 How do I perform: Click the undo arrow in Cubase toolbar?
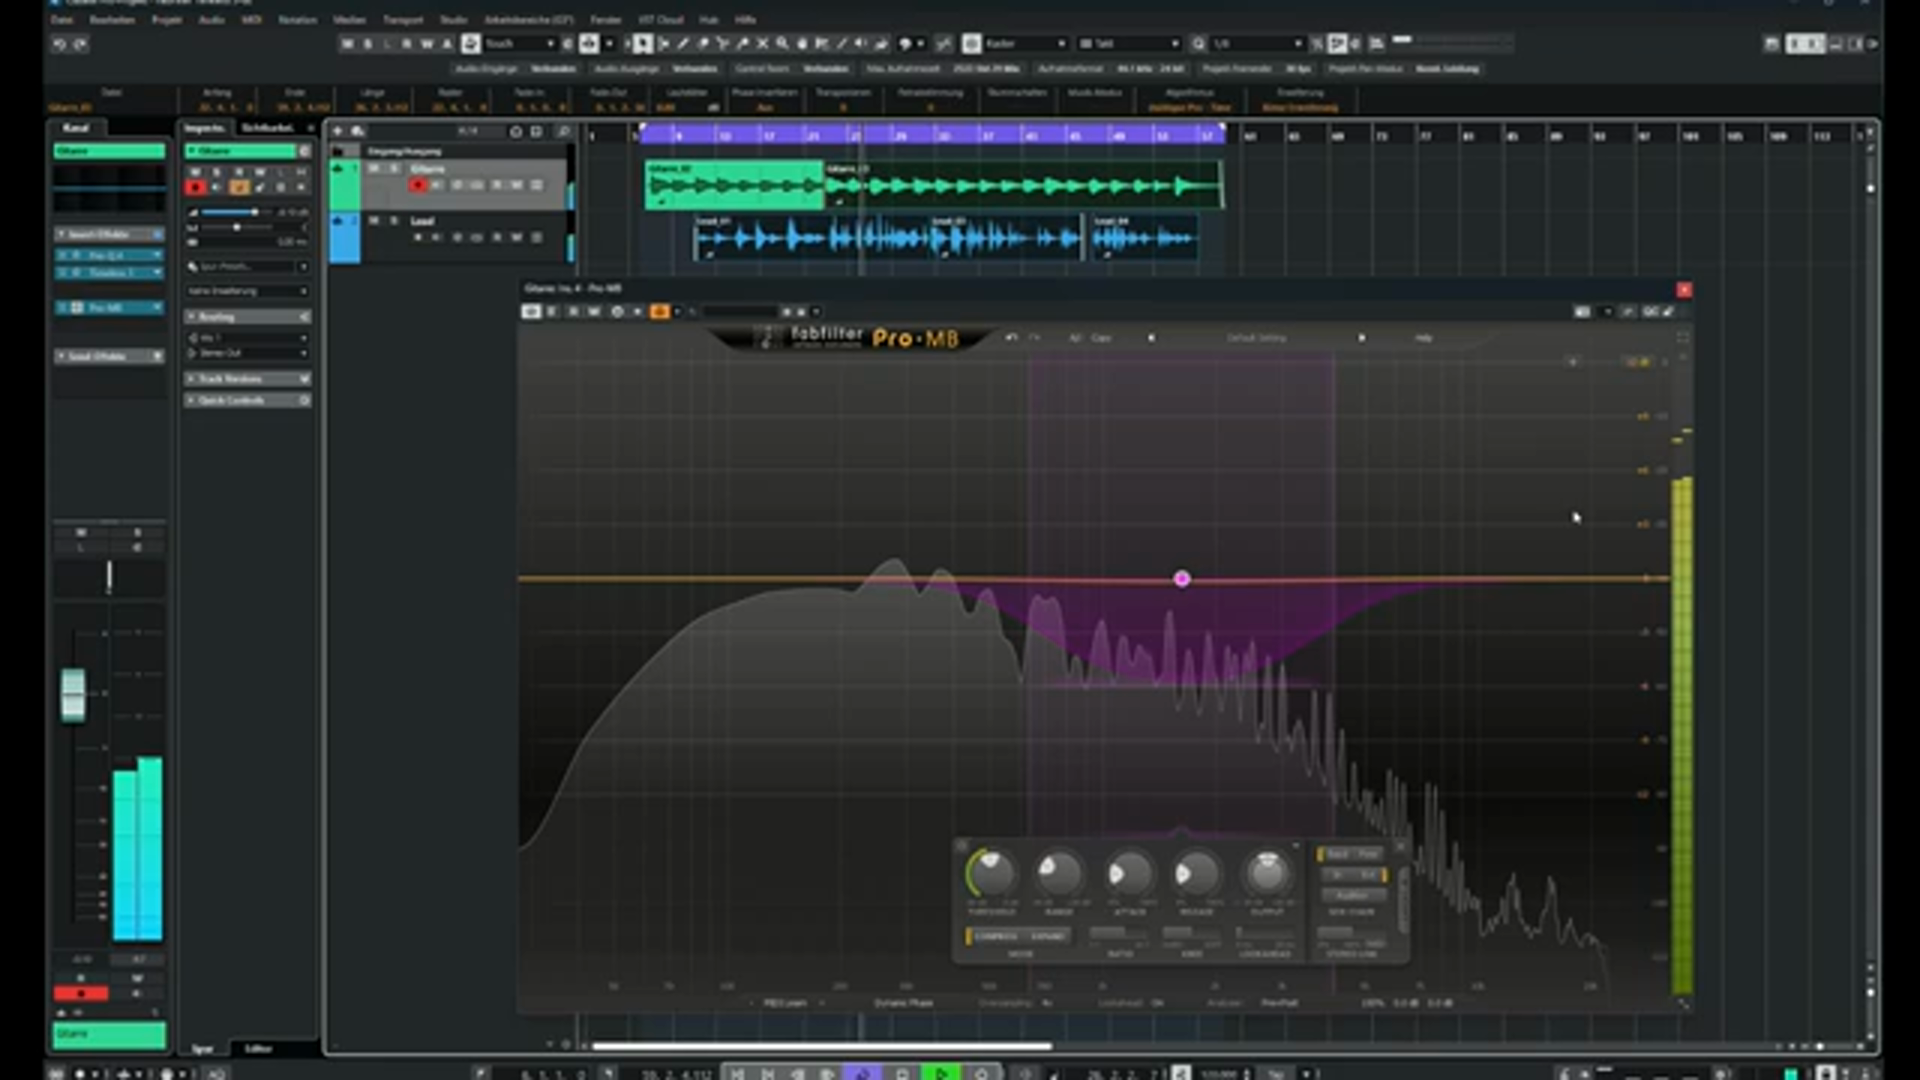click(60, 44)
